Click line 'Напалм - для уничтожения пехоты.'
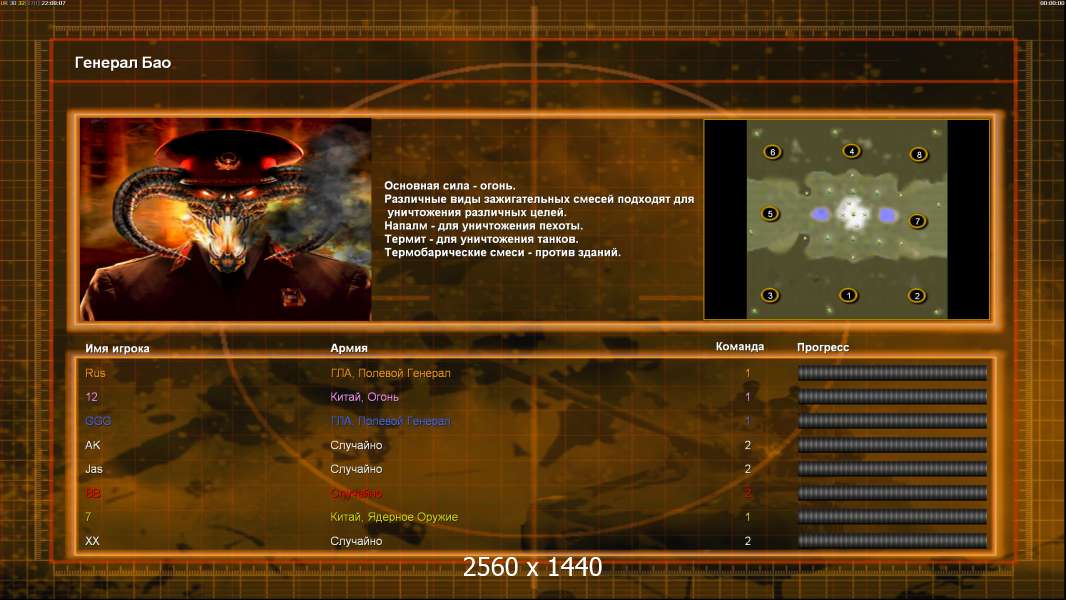This screenshot has width=1066, height=600. tap(483, 226)
